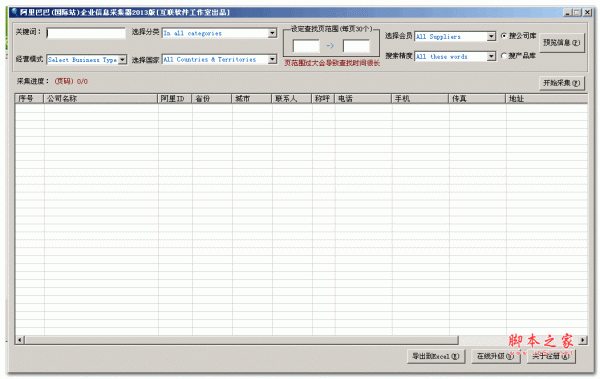Click the end page range field
The image size is (600, 379).
[x=356, y=46]
